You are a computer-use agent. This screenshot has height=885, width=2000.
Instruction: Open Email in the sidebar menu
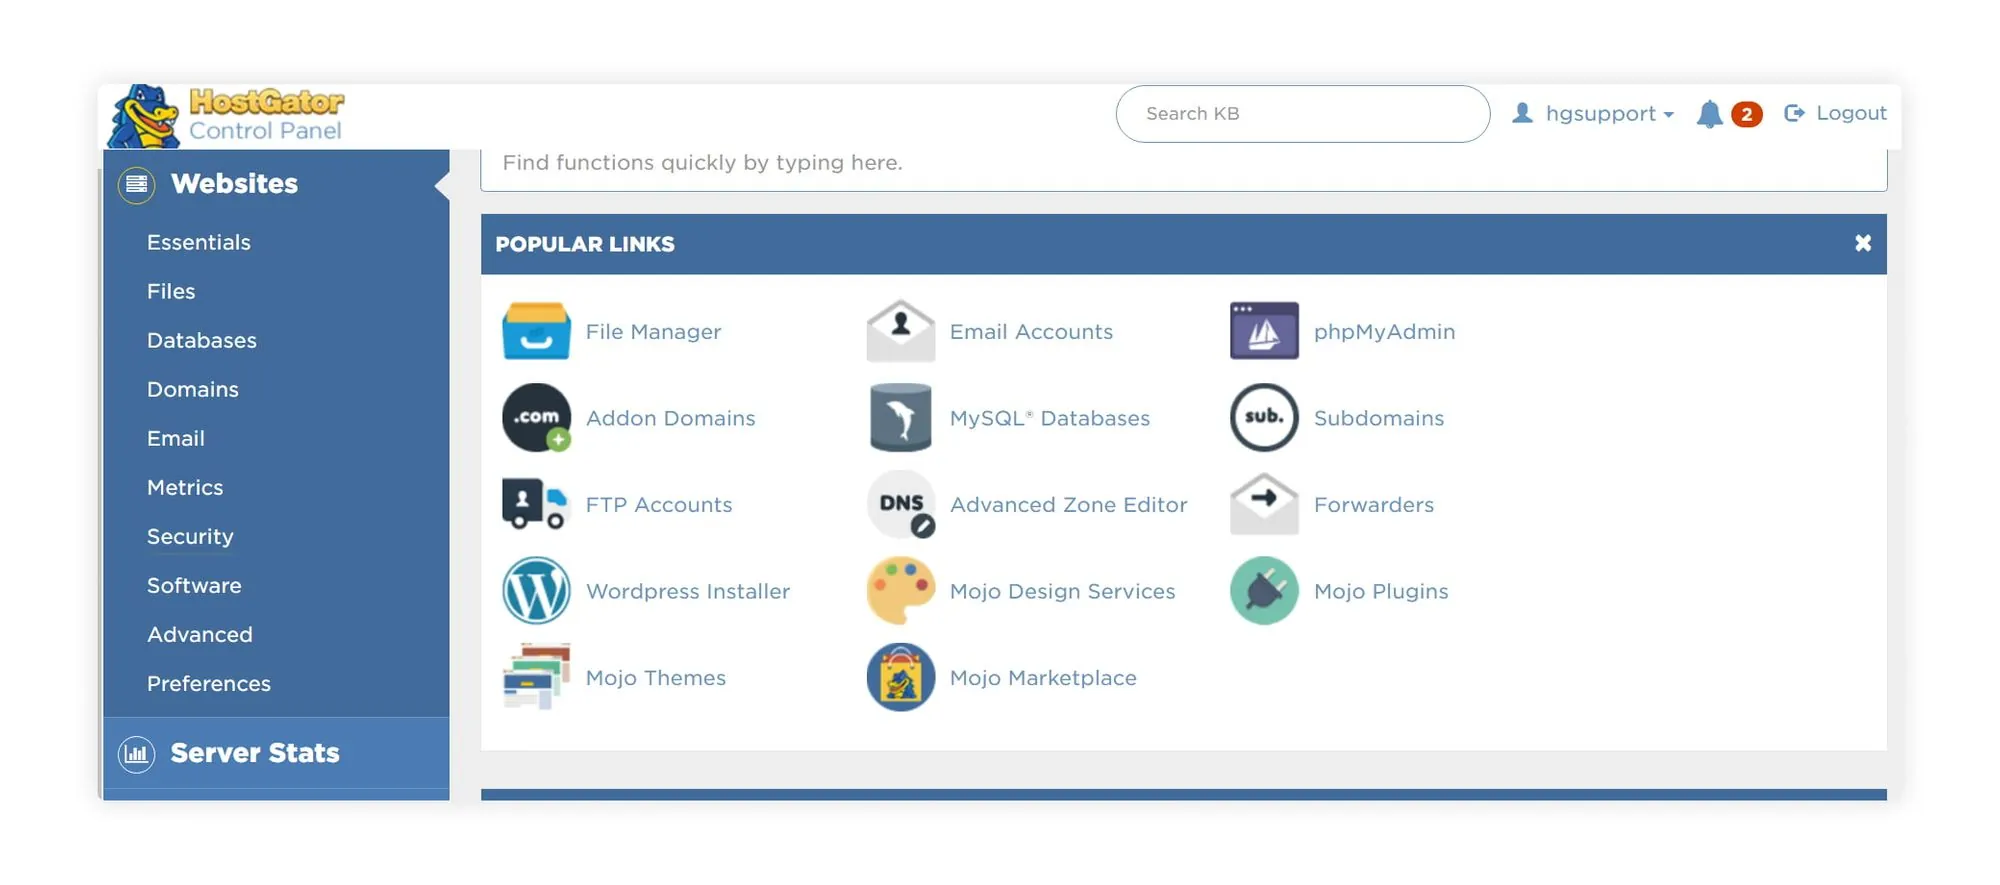point(176,438)
